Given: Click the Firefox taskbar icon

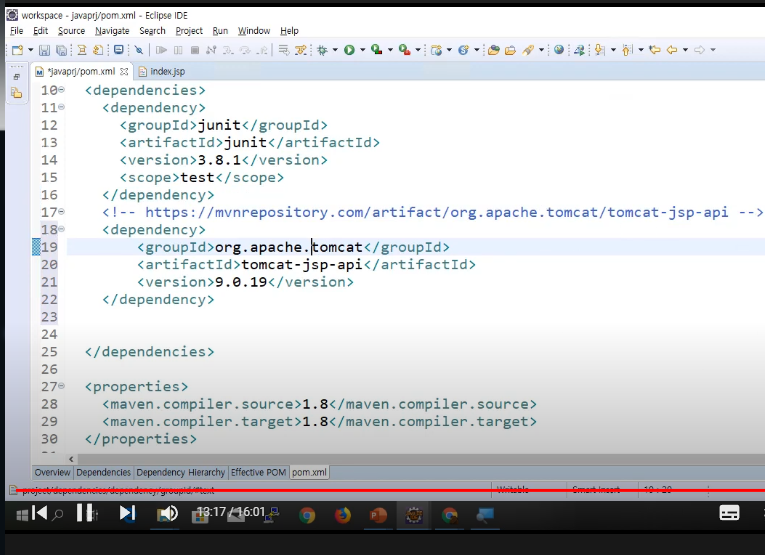Looking at the screenshot, I should (342, 515).
